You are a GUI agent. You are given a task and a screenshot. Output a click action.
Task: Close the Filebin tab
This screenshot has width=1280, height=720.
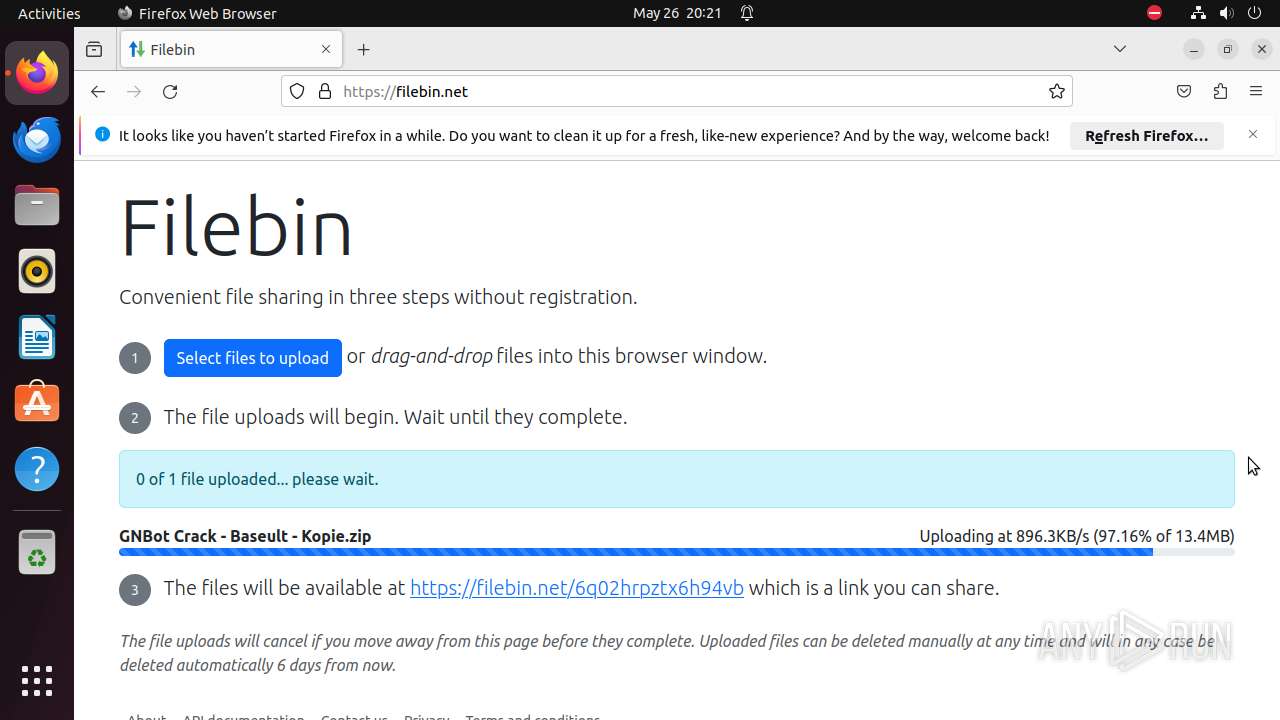click(x=326, y=49)
